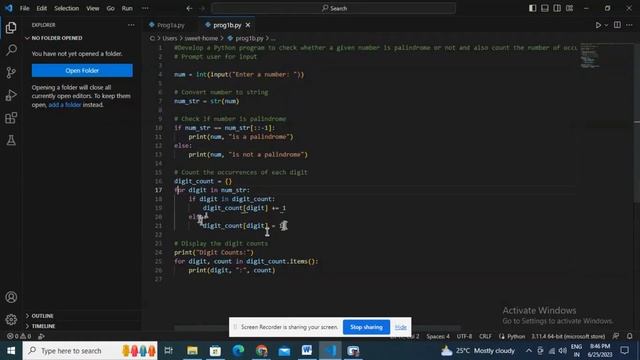Open the Selection menu
Viewport: 640px width, 360px height.
tap(67, 8)
